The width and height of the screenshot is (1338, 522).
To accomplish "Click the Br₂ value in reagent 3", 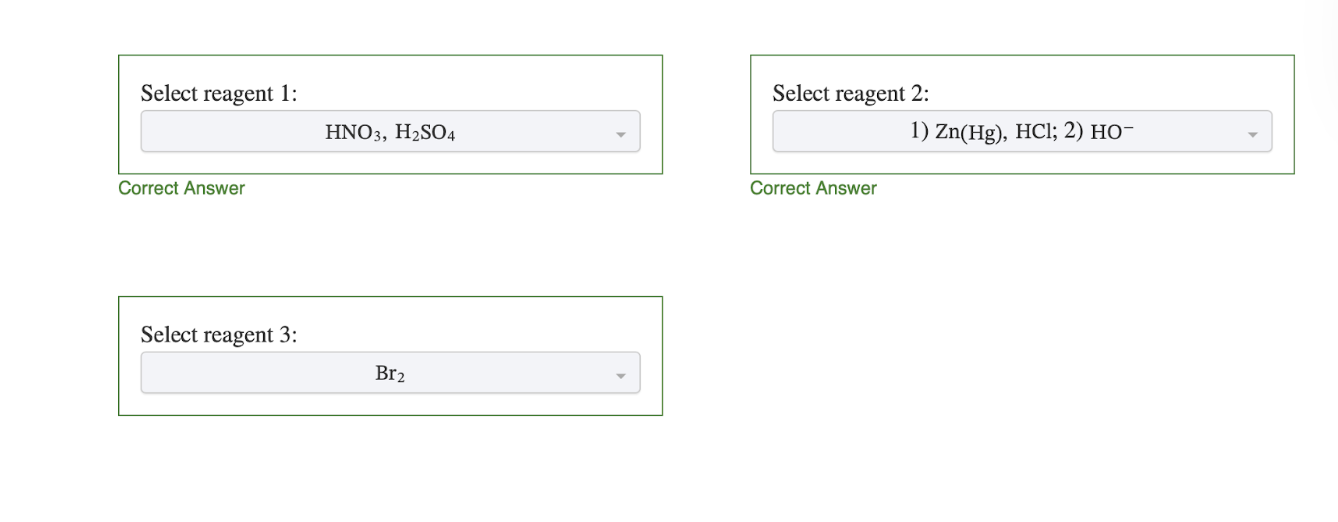I will point(390,373).
